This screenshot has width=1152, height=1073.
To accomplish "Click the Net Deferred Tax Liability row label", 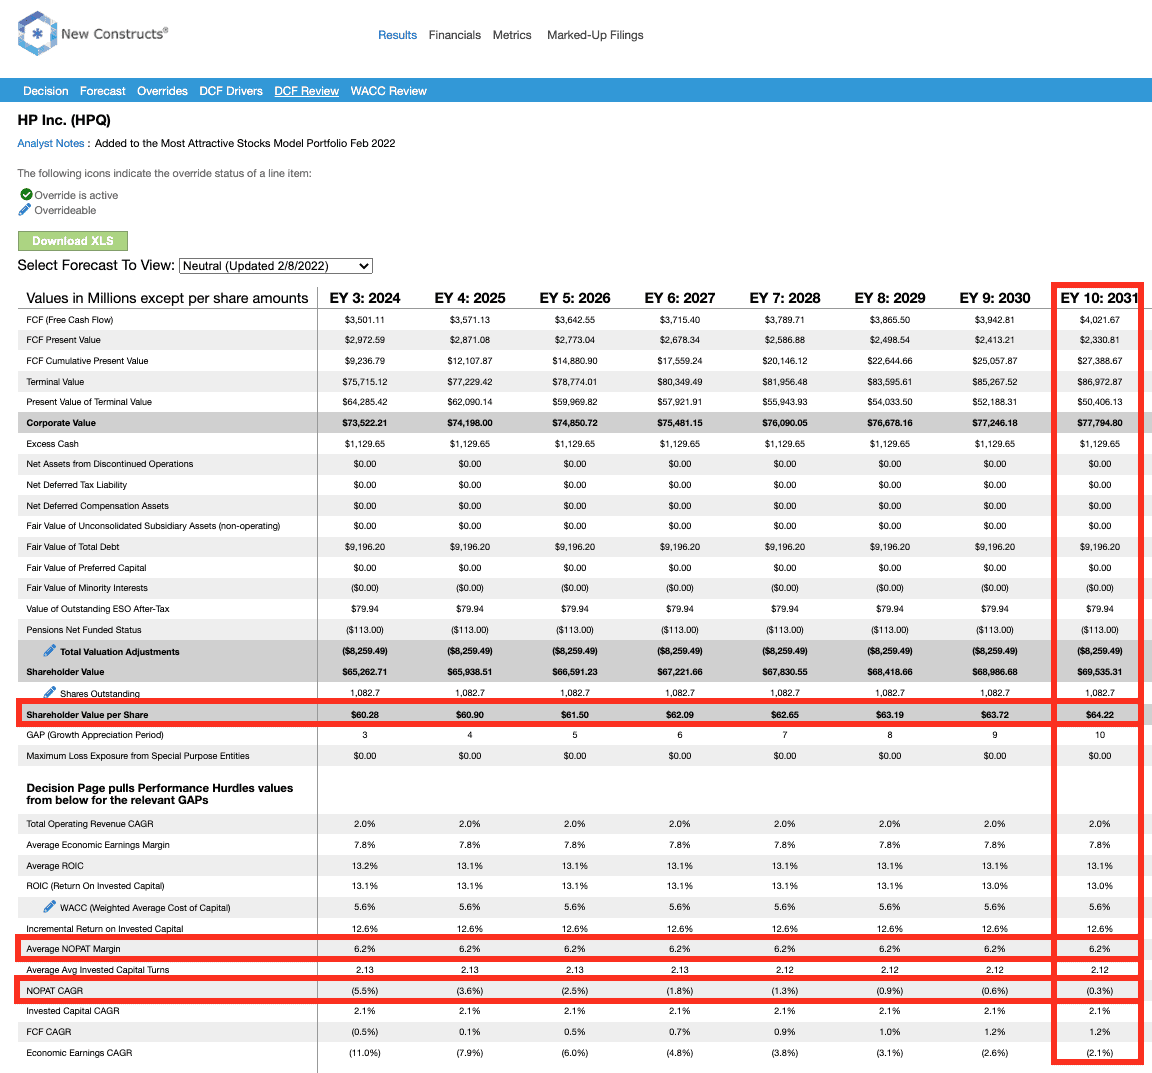I will click(x=76, y=485).
